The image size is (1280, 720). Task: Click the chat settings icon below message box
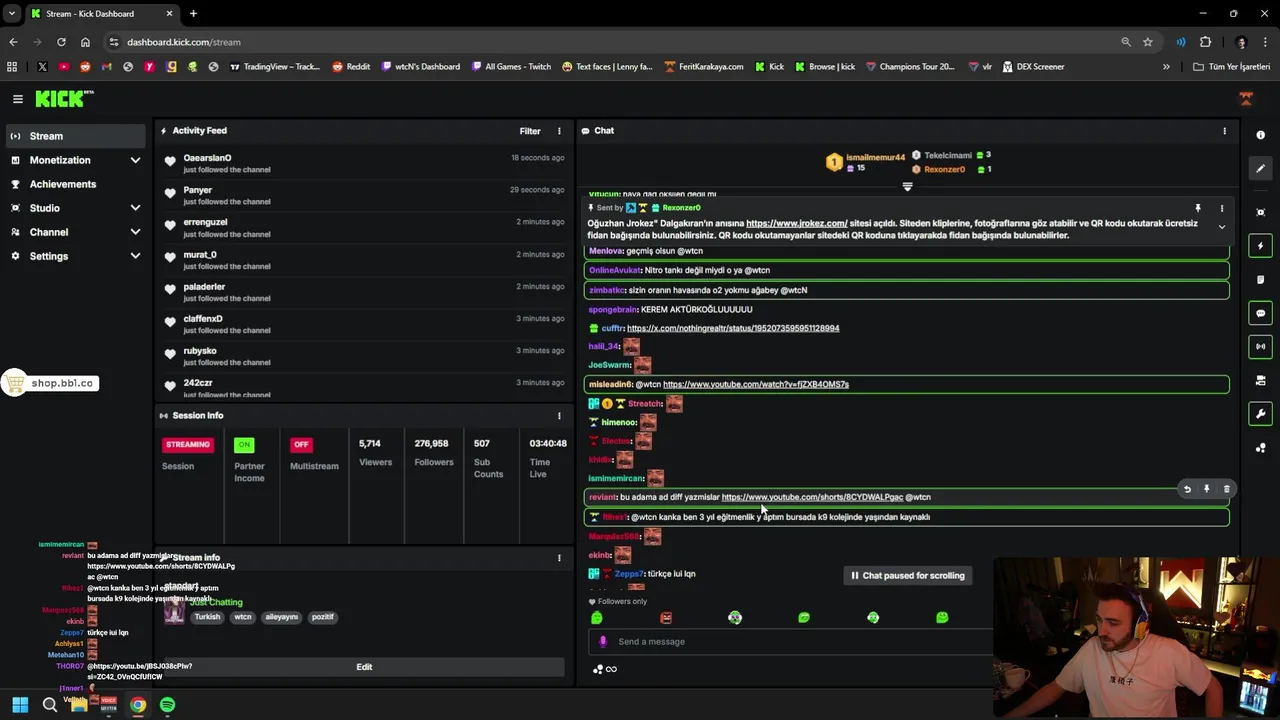click(598, 669)
